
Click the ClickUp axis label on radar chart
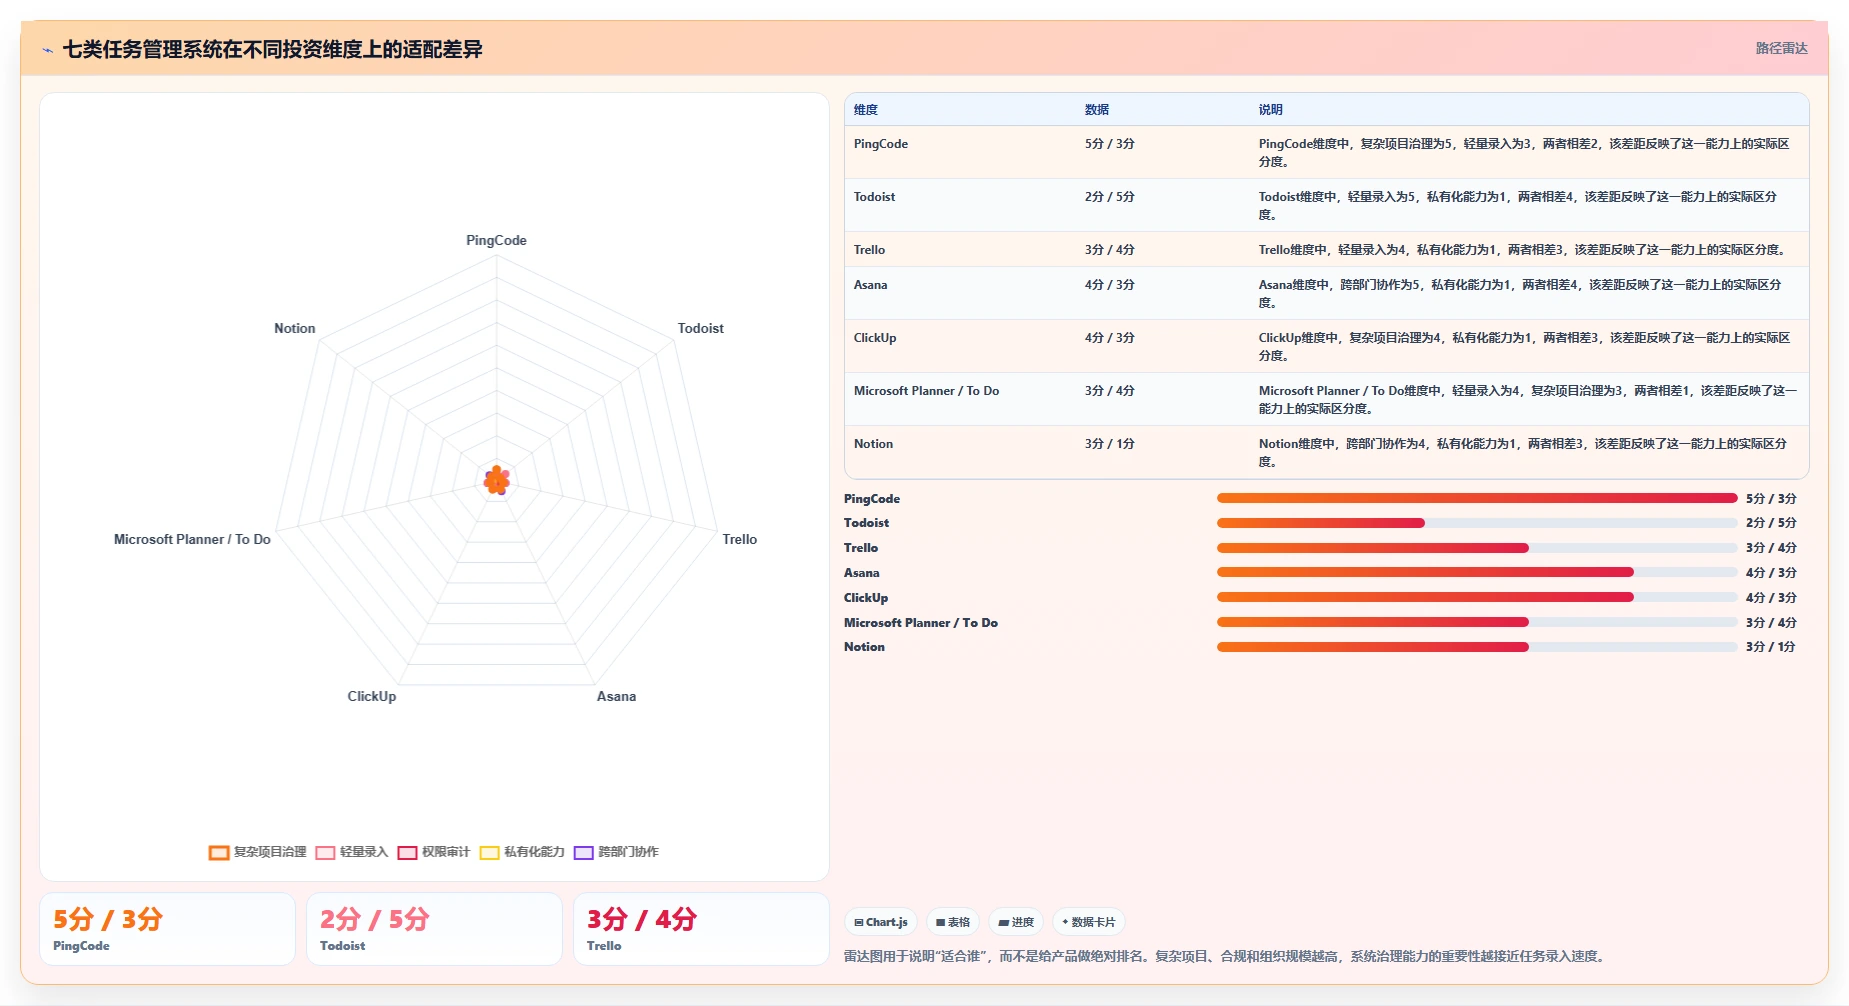point(371,696)
